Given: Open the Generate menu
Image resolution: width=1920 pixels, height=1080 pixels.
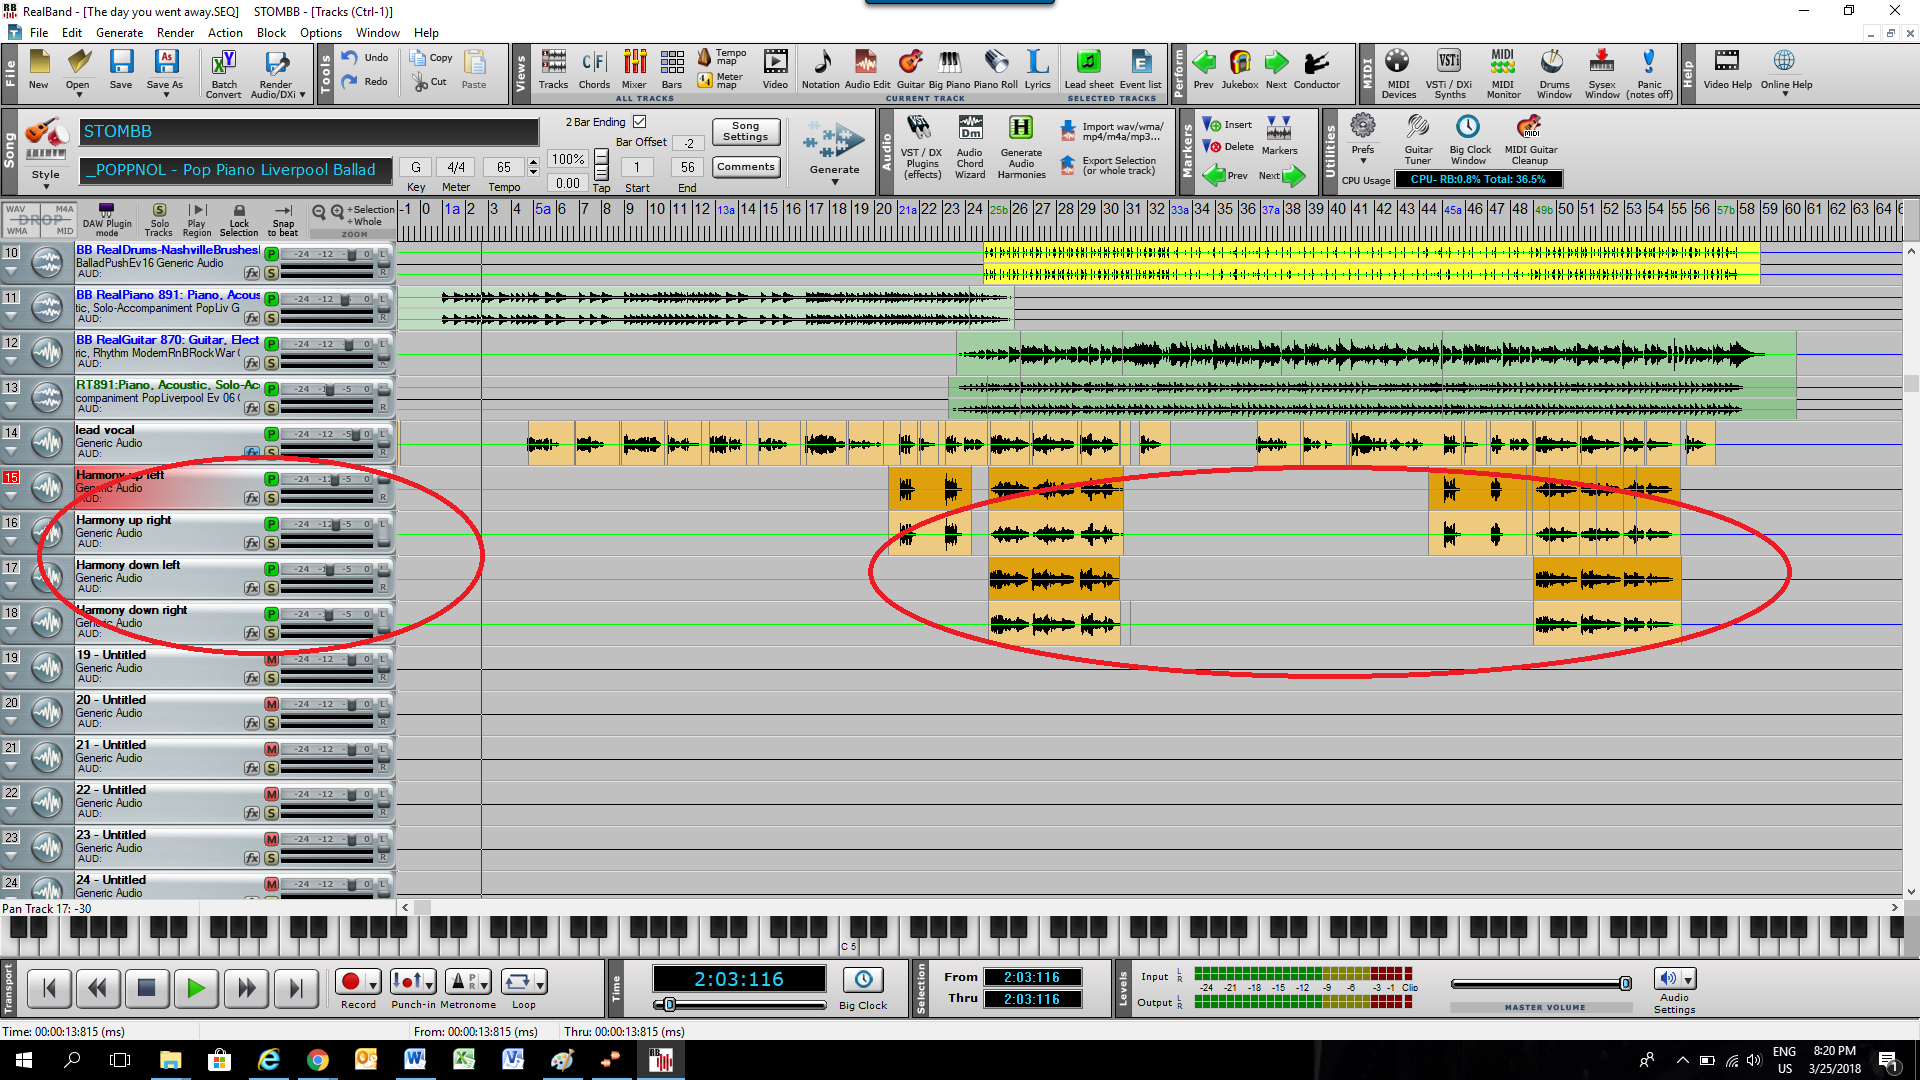Looking at the screenshot, I should (x=119, y=32).
